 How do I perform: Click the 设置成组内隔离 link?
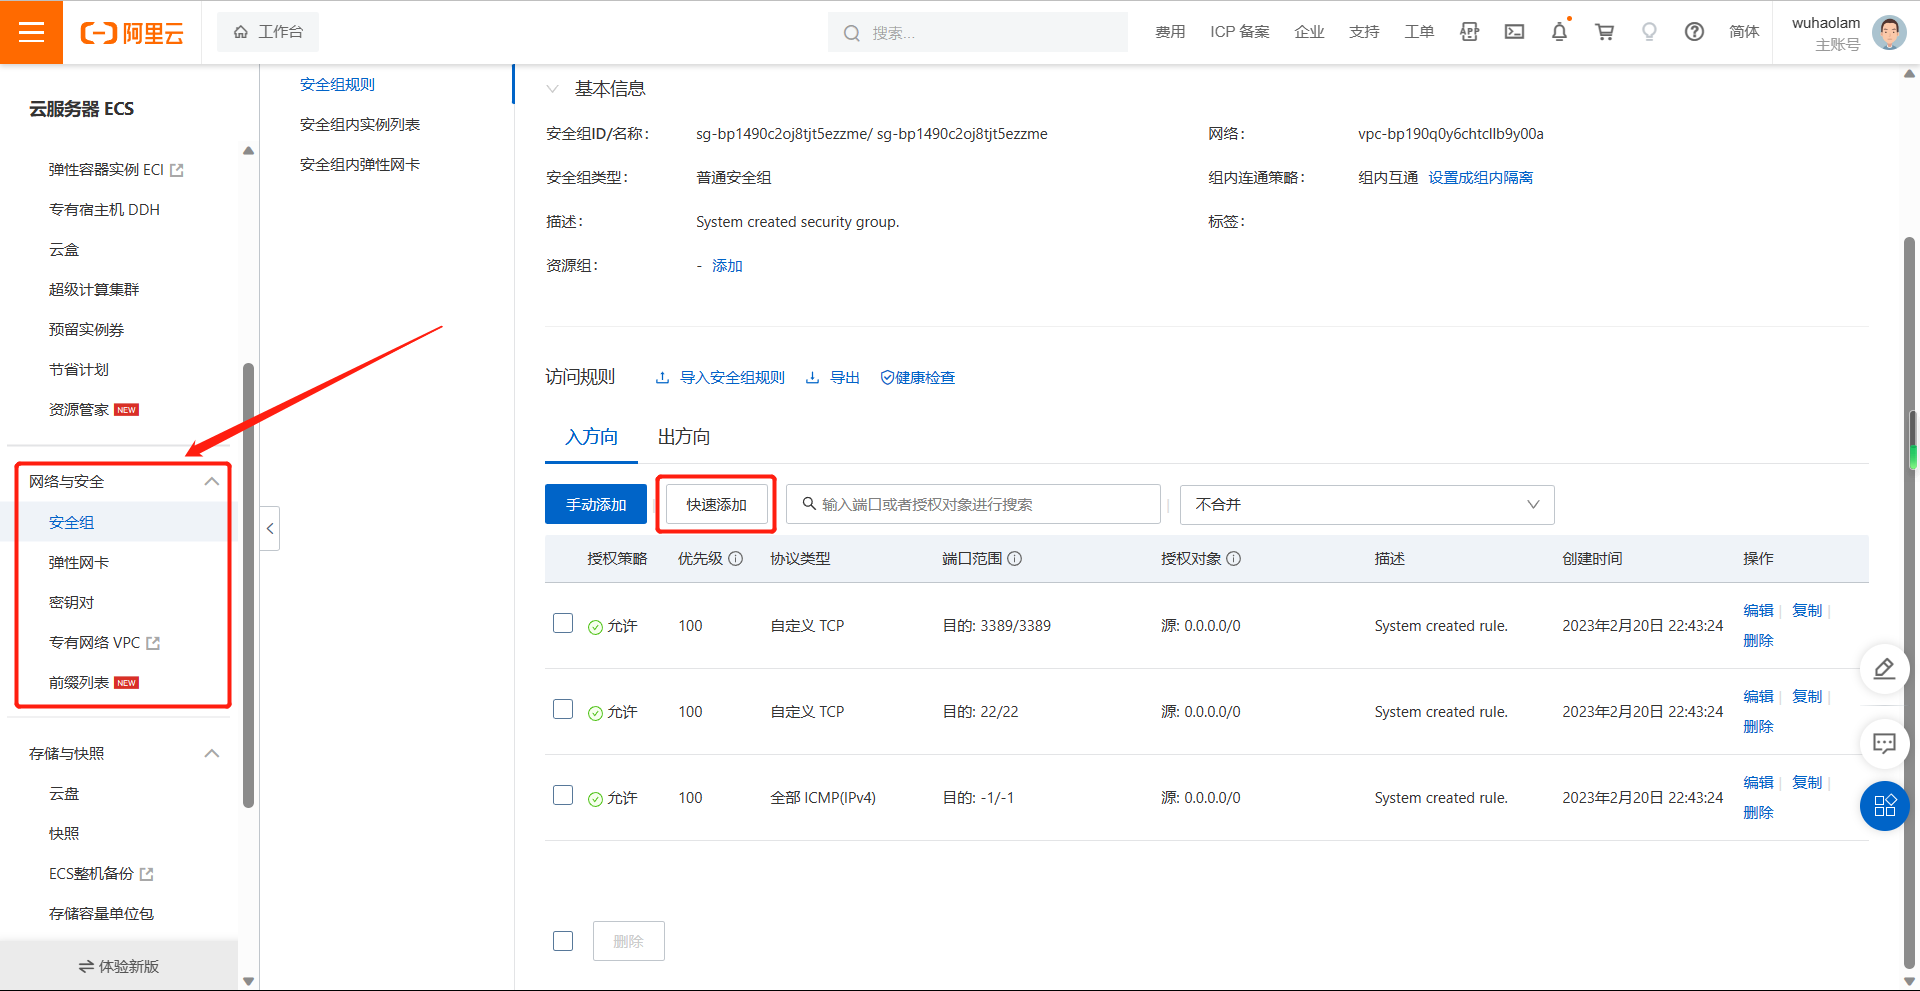tap(1480, 178)
